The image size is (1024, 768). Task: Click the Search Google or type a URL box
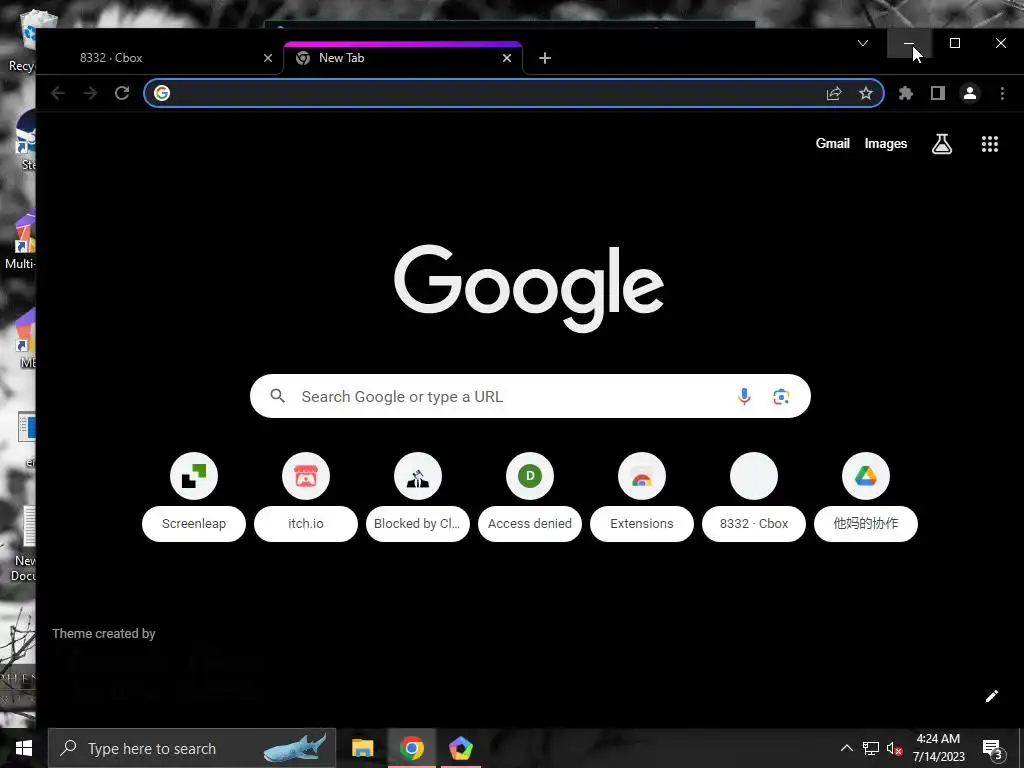click(x=530, y=396)
